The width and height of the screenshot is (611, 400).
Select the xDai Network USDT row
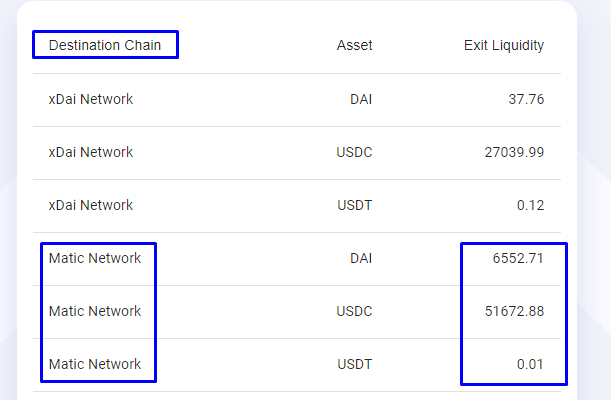297,206
